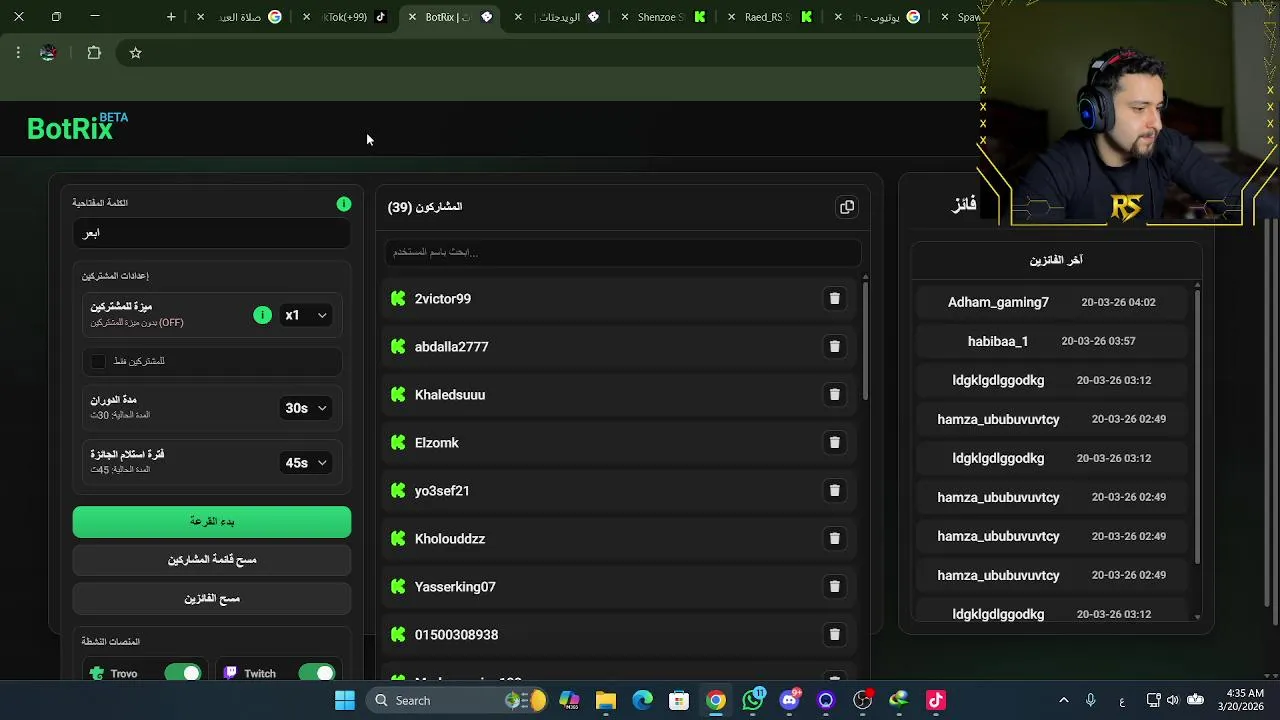
Task: Open WhatsApp from taskbar
Action: pos(753,700)
